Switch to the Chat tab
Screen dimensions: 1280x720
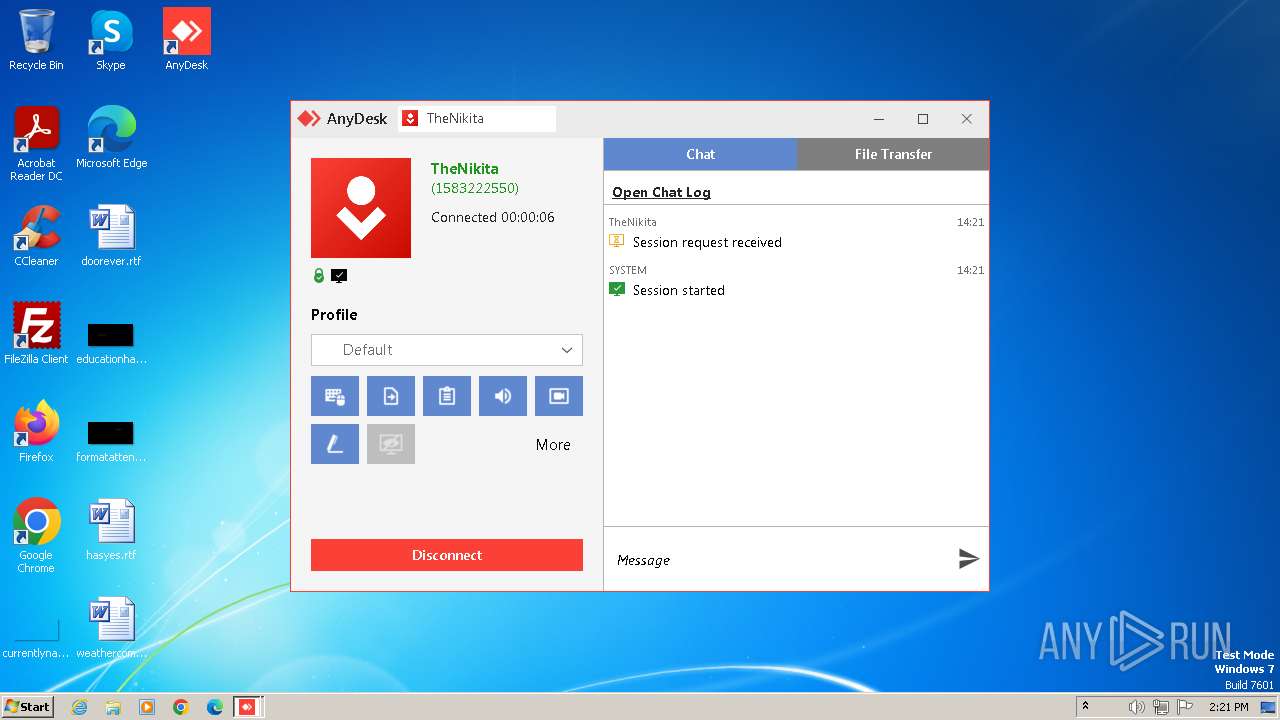700,154
